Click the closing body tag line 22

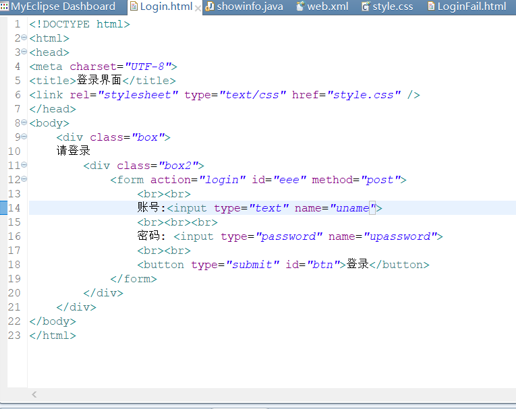53,321
